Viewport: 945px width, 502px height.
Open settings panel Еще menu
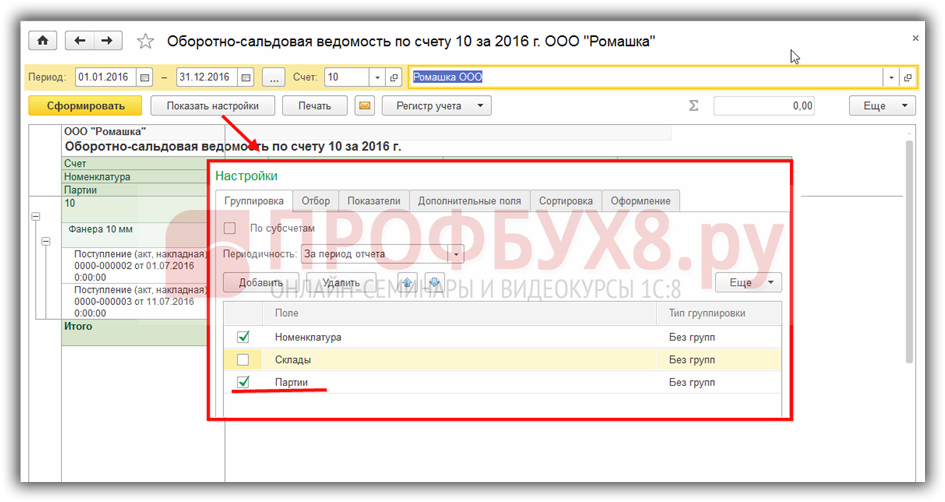748,283
